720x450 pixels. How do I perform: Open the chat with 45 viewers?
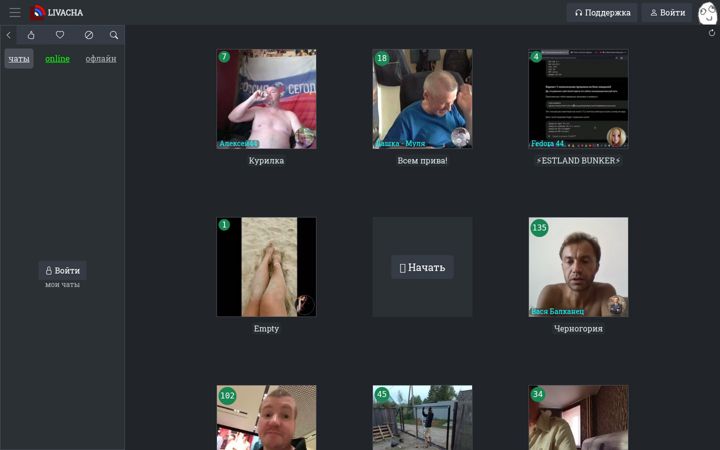422,417
